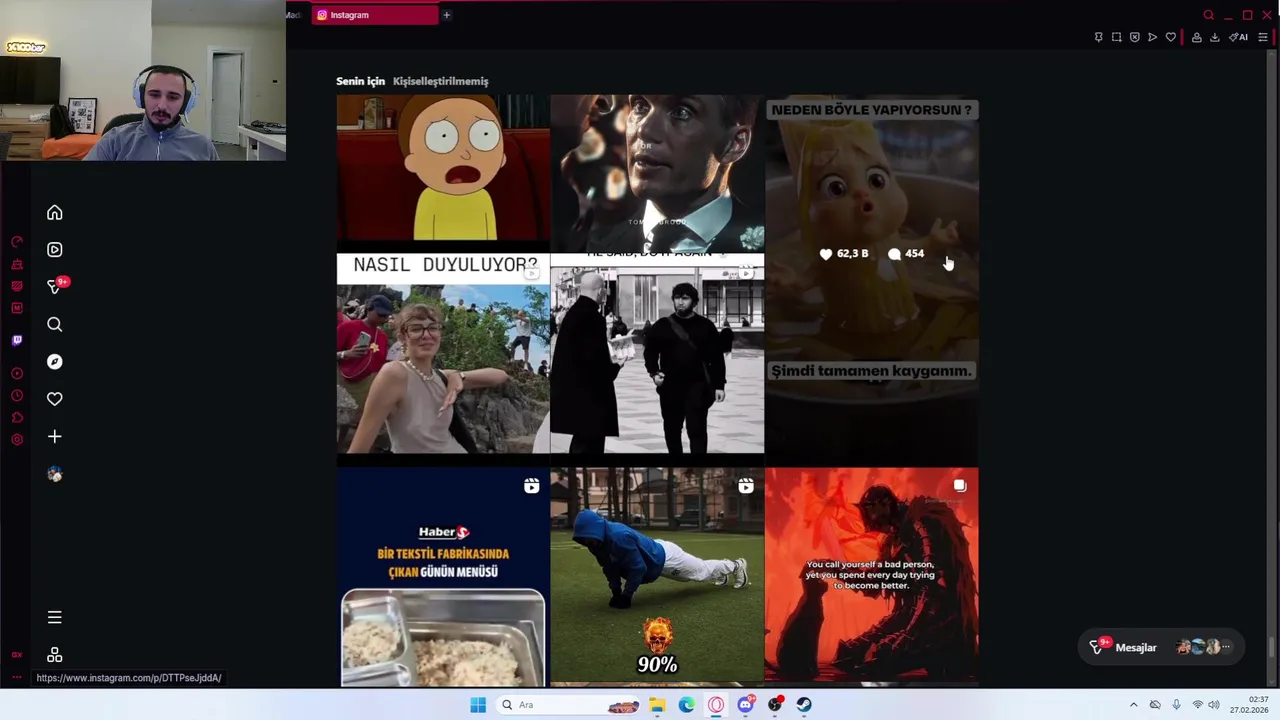
Task: Open the red samurai quote post
Action: [x=872, y=577]
